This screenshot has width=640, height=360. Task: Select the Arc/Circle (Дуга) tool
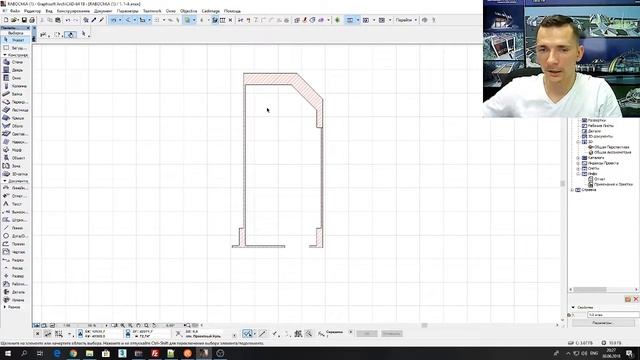coord(15,236)
